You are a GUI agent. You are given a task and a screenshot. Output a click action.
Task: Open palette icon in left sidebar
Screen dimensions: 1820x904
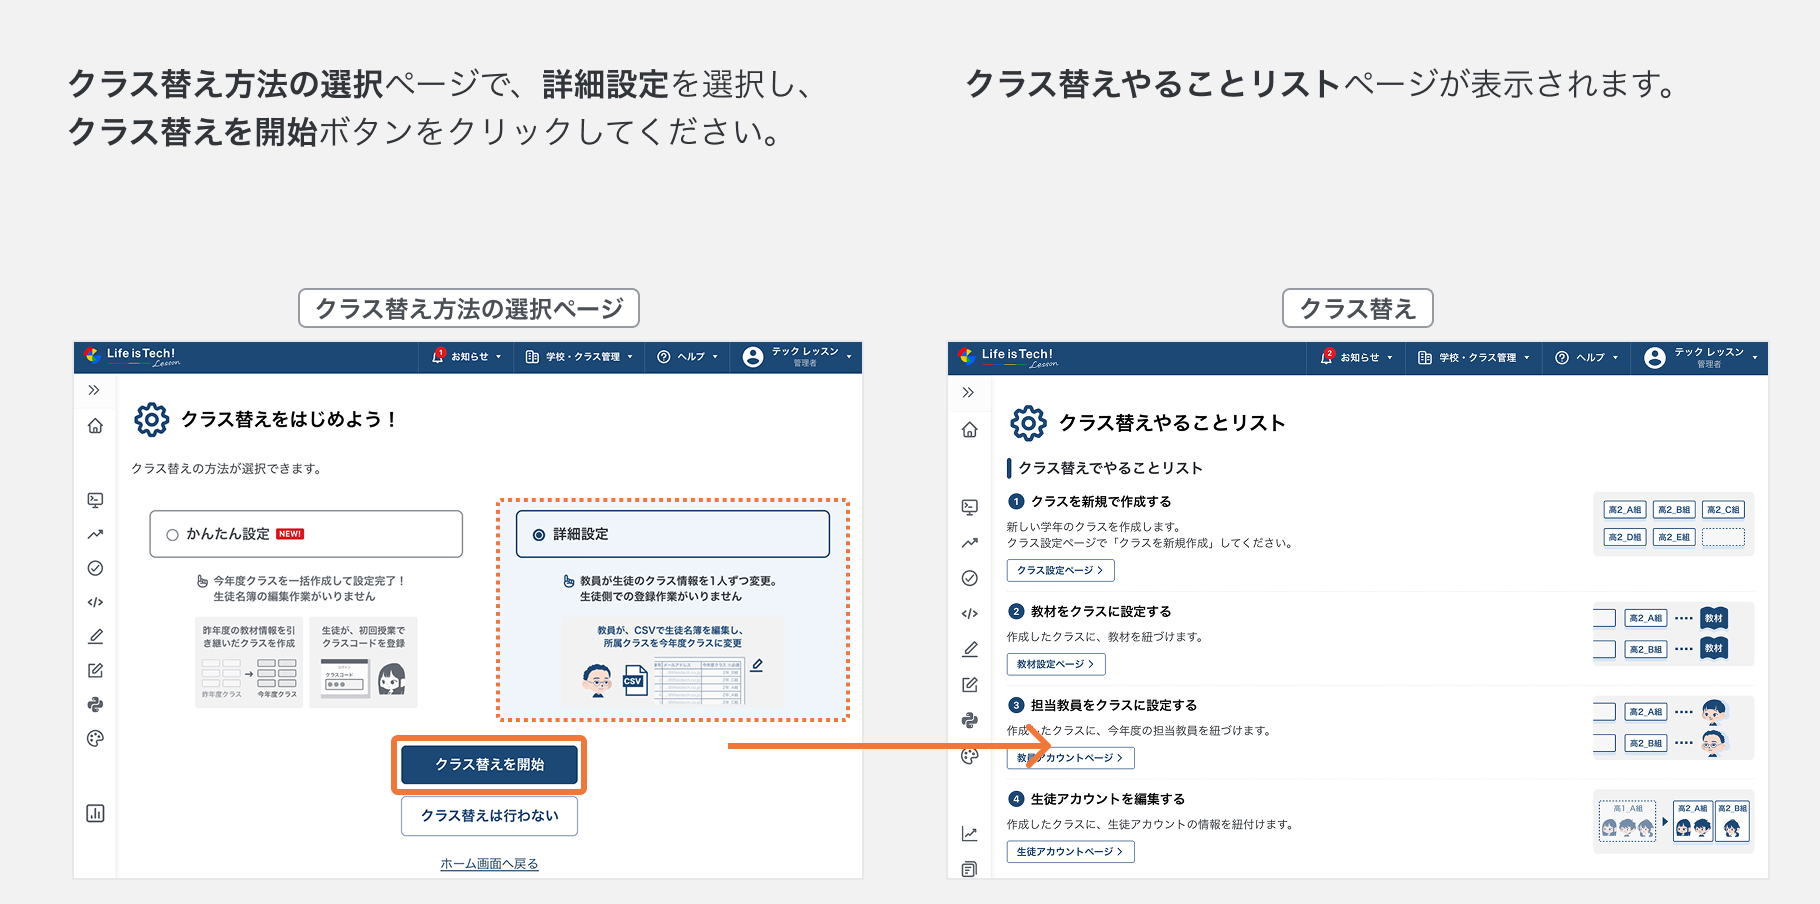[95, 738]
